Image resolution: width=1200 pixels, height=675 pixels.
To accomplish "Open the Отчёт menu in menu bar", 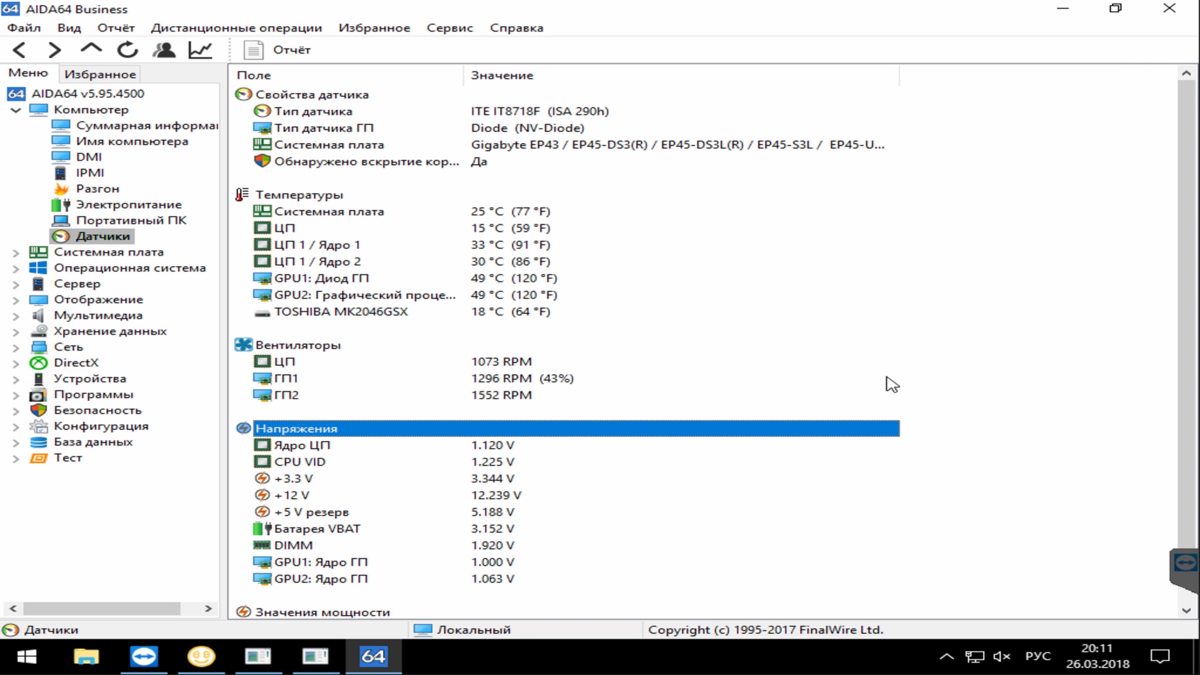I will pos(116,28).
